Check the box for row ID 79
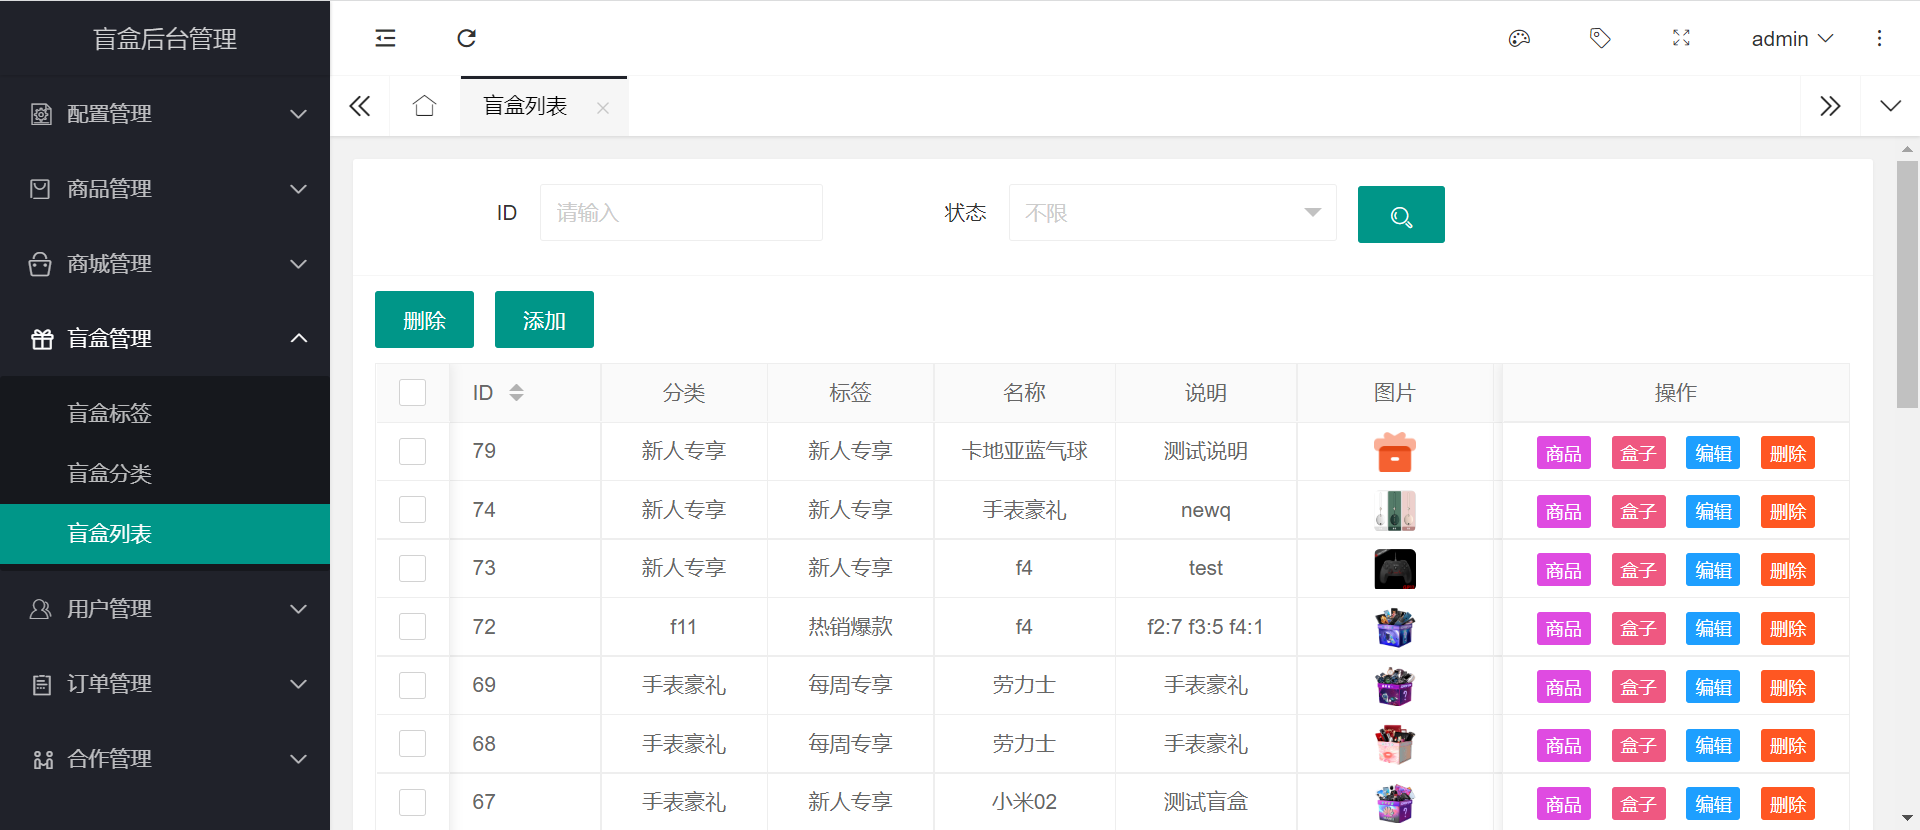 412,451
